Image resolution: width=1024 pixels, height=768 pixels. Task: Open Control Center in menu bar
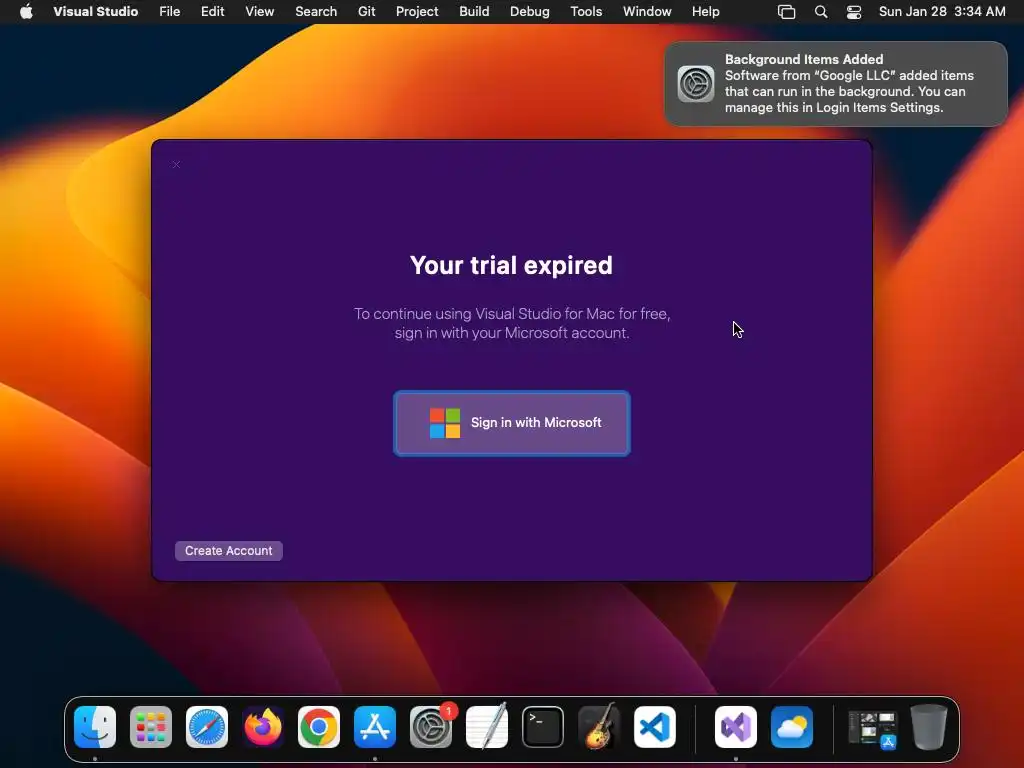(854, 12)
